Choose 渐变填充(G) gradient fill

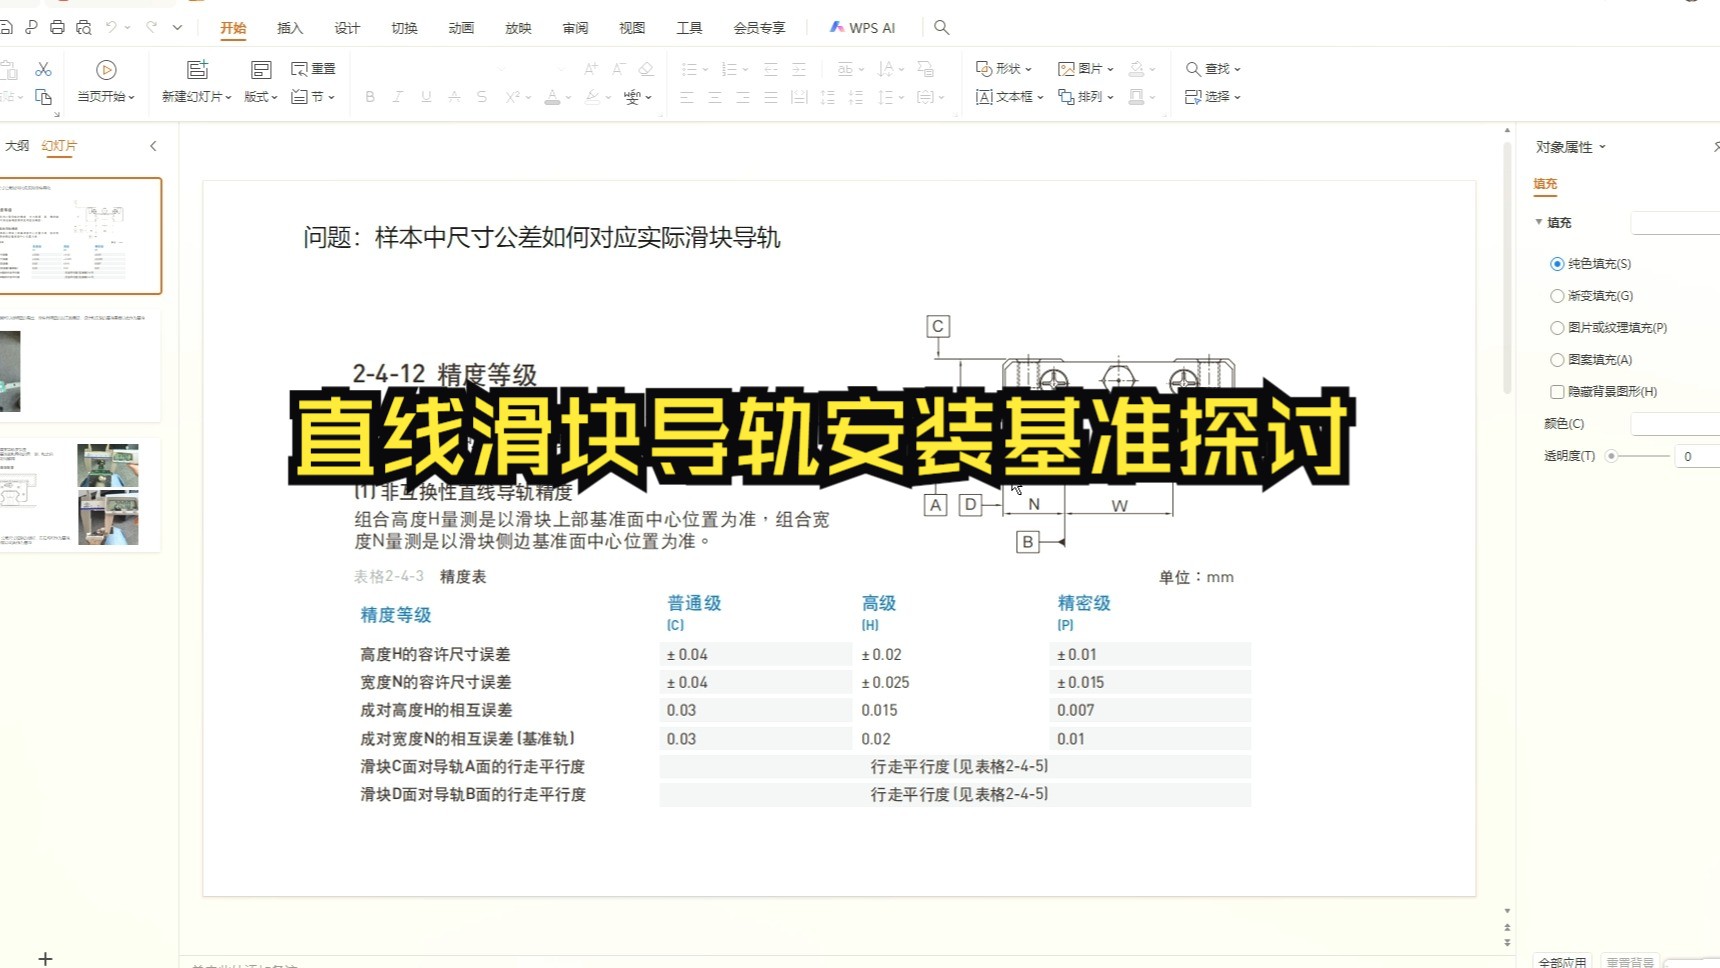pyautogui.click(x=1557, y=295)
